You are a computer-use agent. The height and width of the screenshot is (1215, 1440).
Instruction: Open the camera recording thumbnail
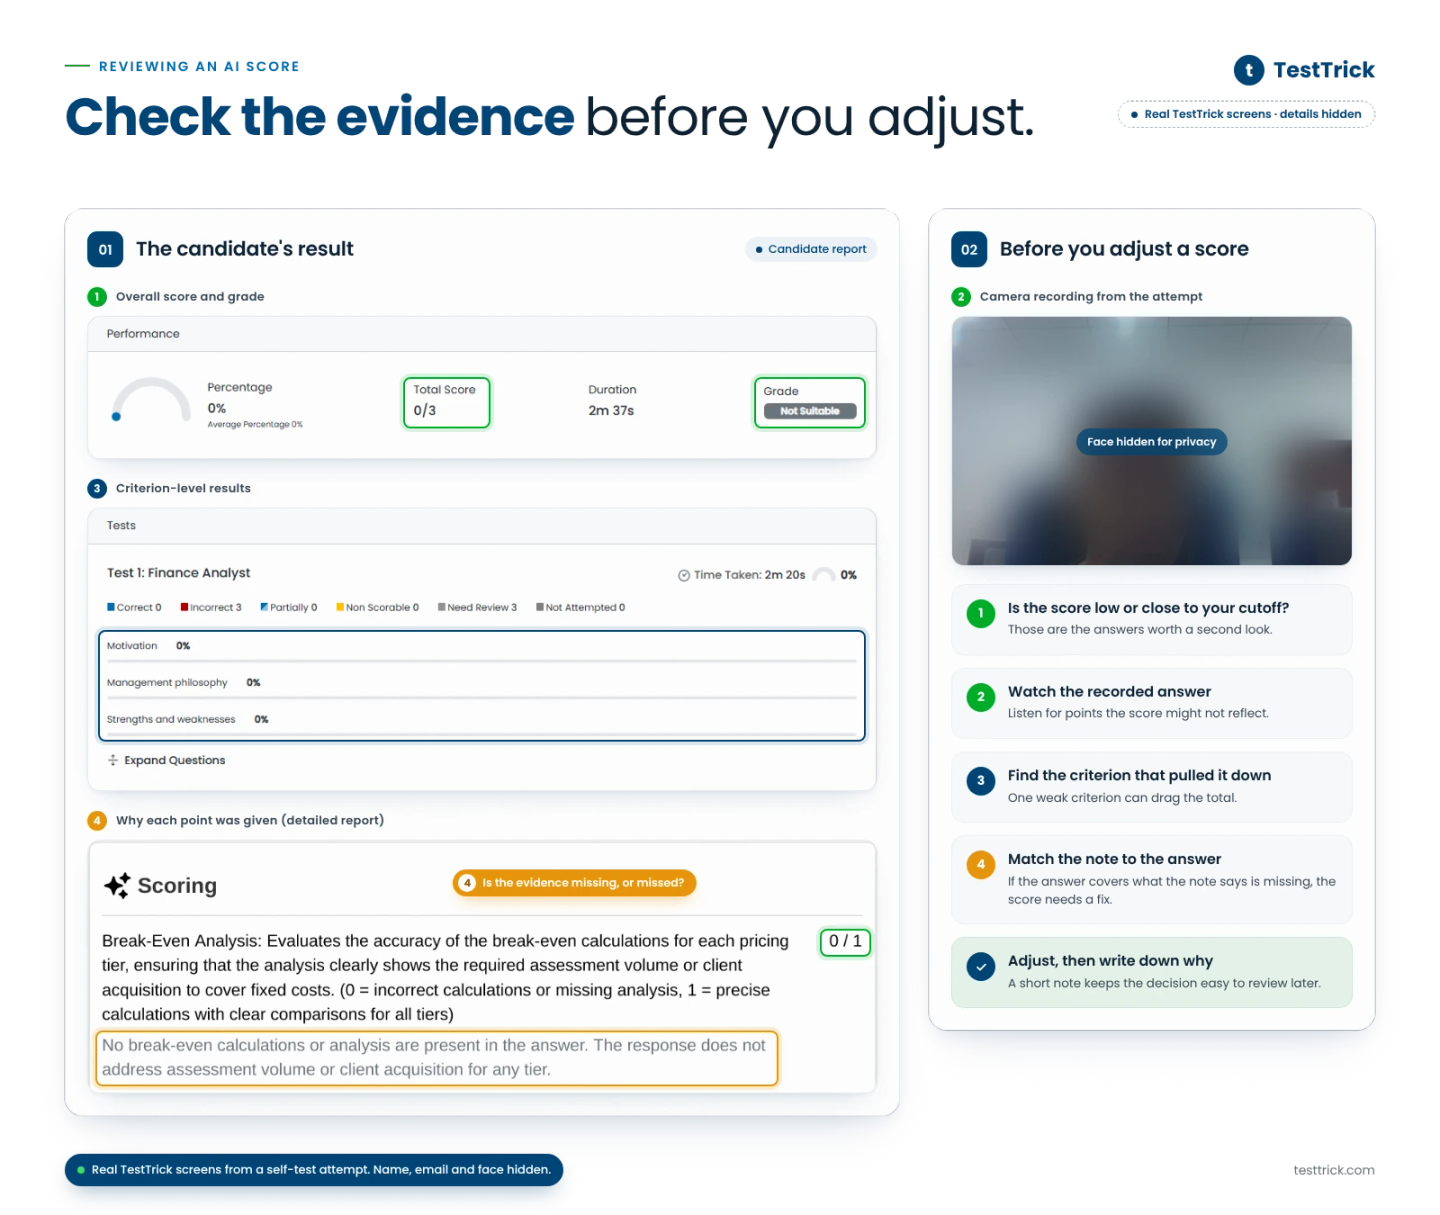click(1152, 441)
